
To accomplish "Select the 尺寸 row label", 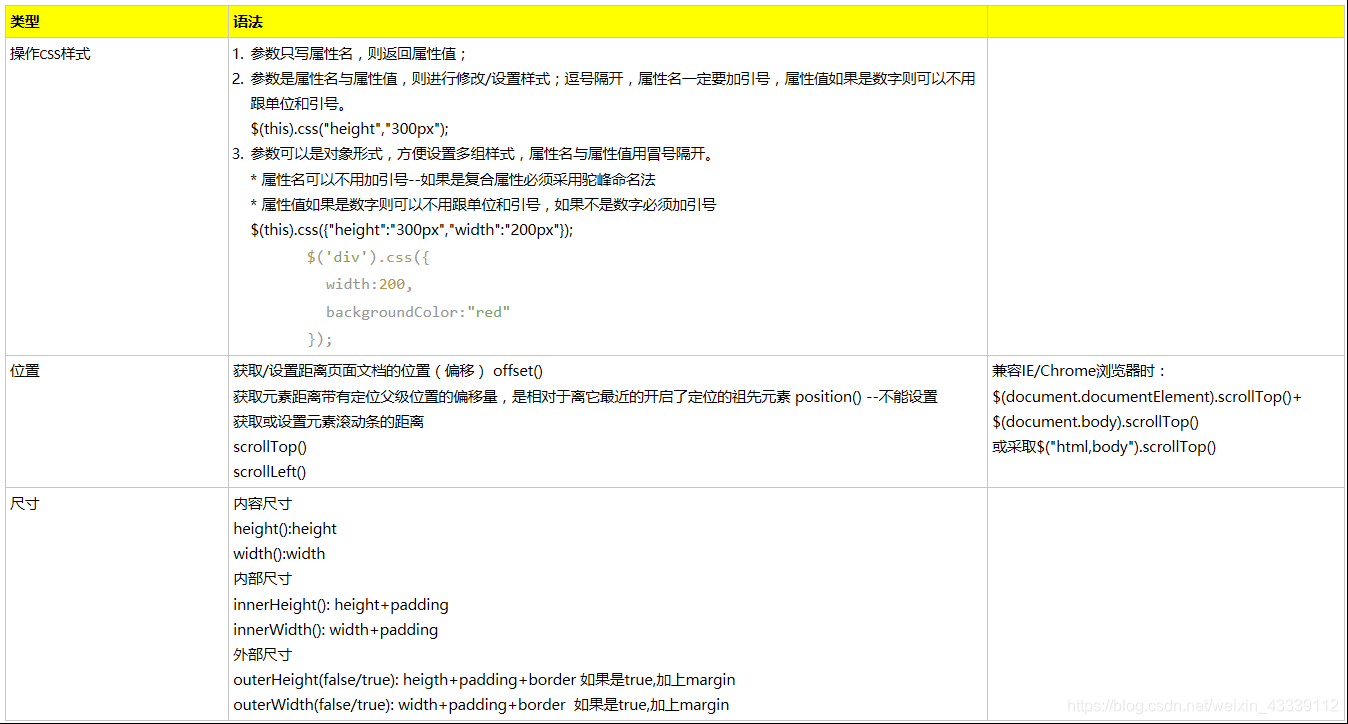I will click(x=25, y=504).
